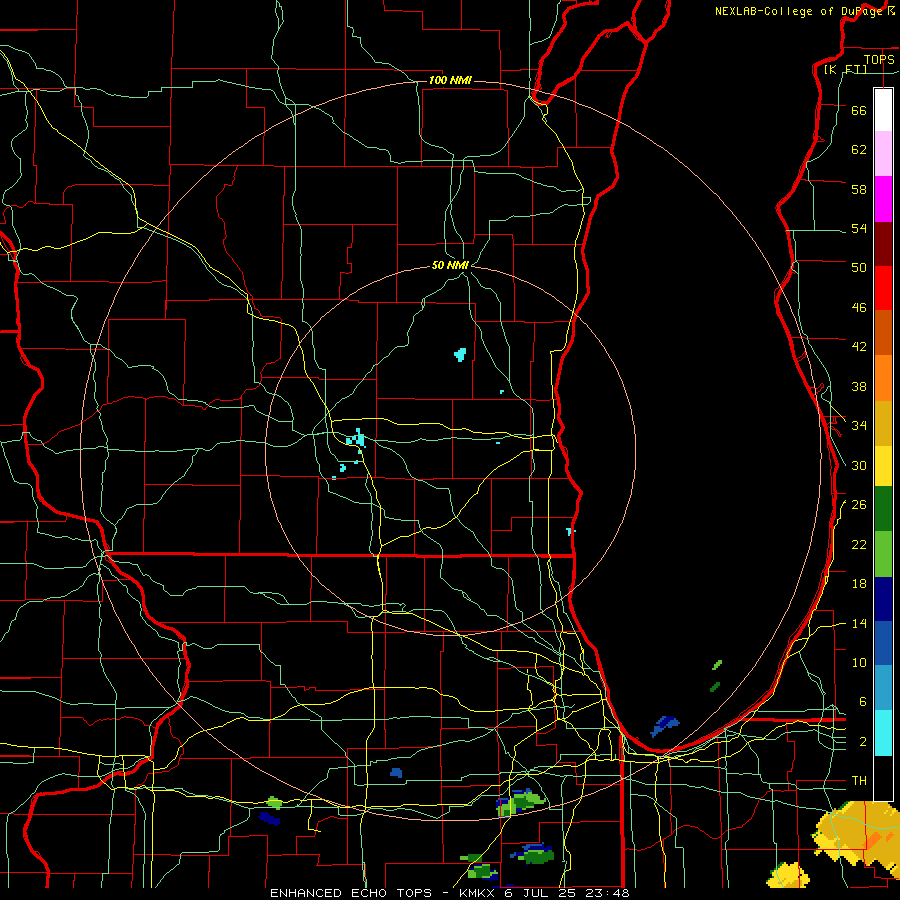The width and height of the screenshot is (900, 900).
Task: Click the small yellow echo at bottom edge
Action: coord(788,876)
